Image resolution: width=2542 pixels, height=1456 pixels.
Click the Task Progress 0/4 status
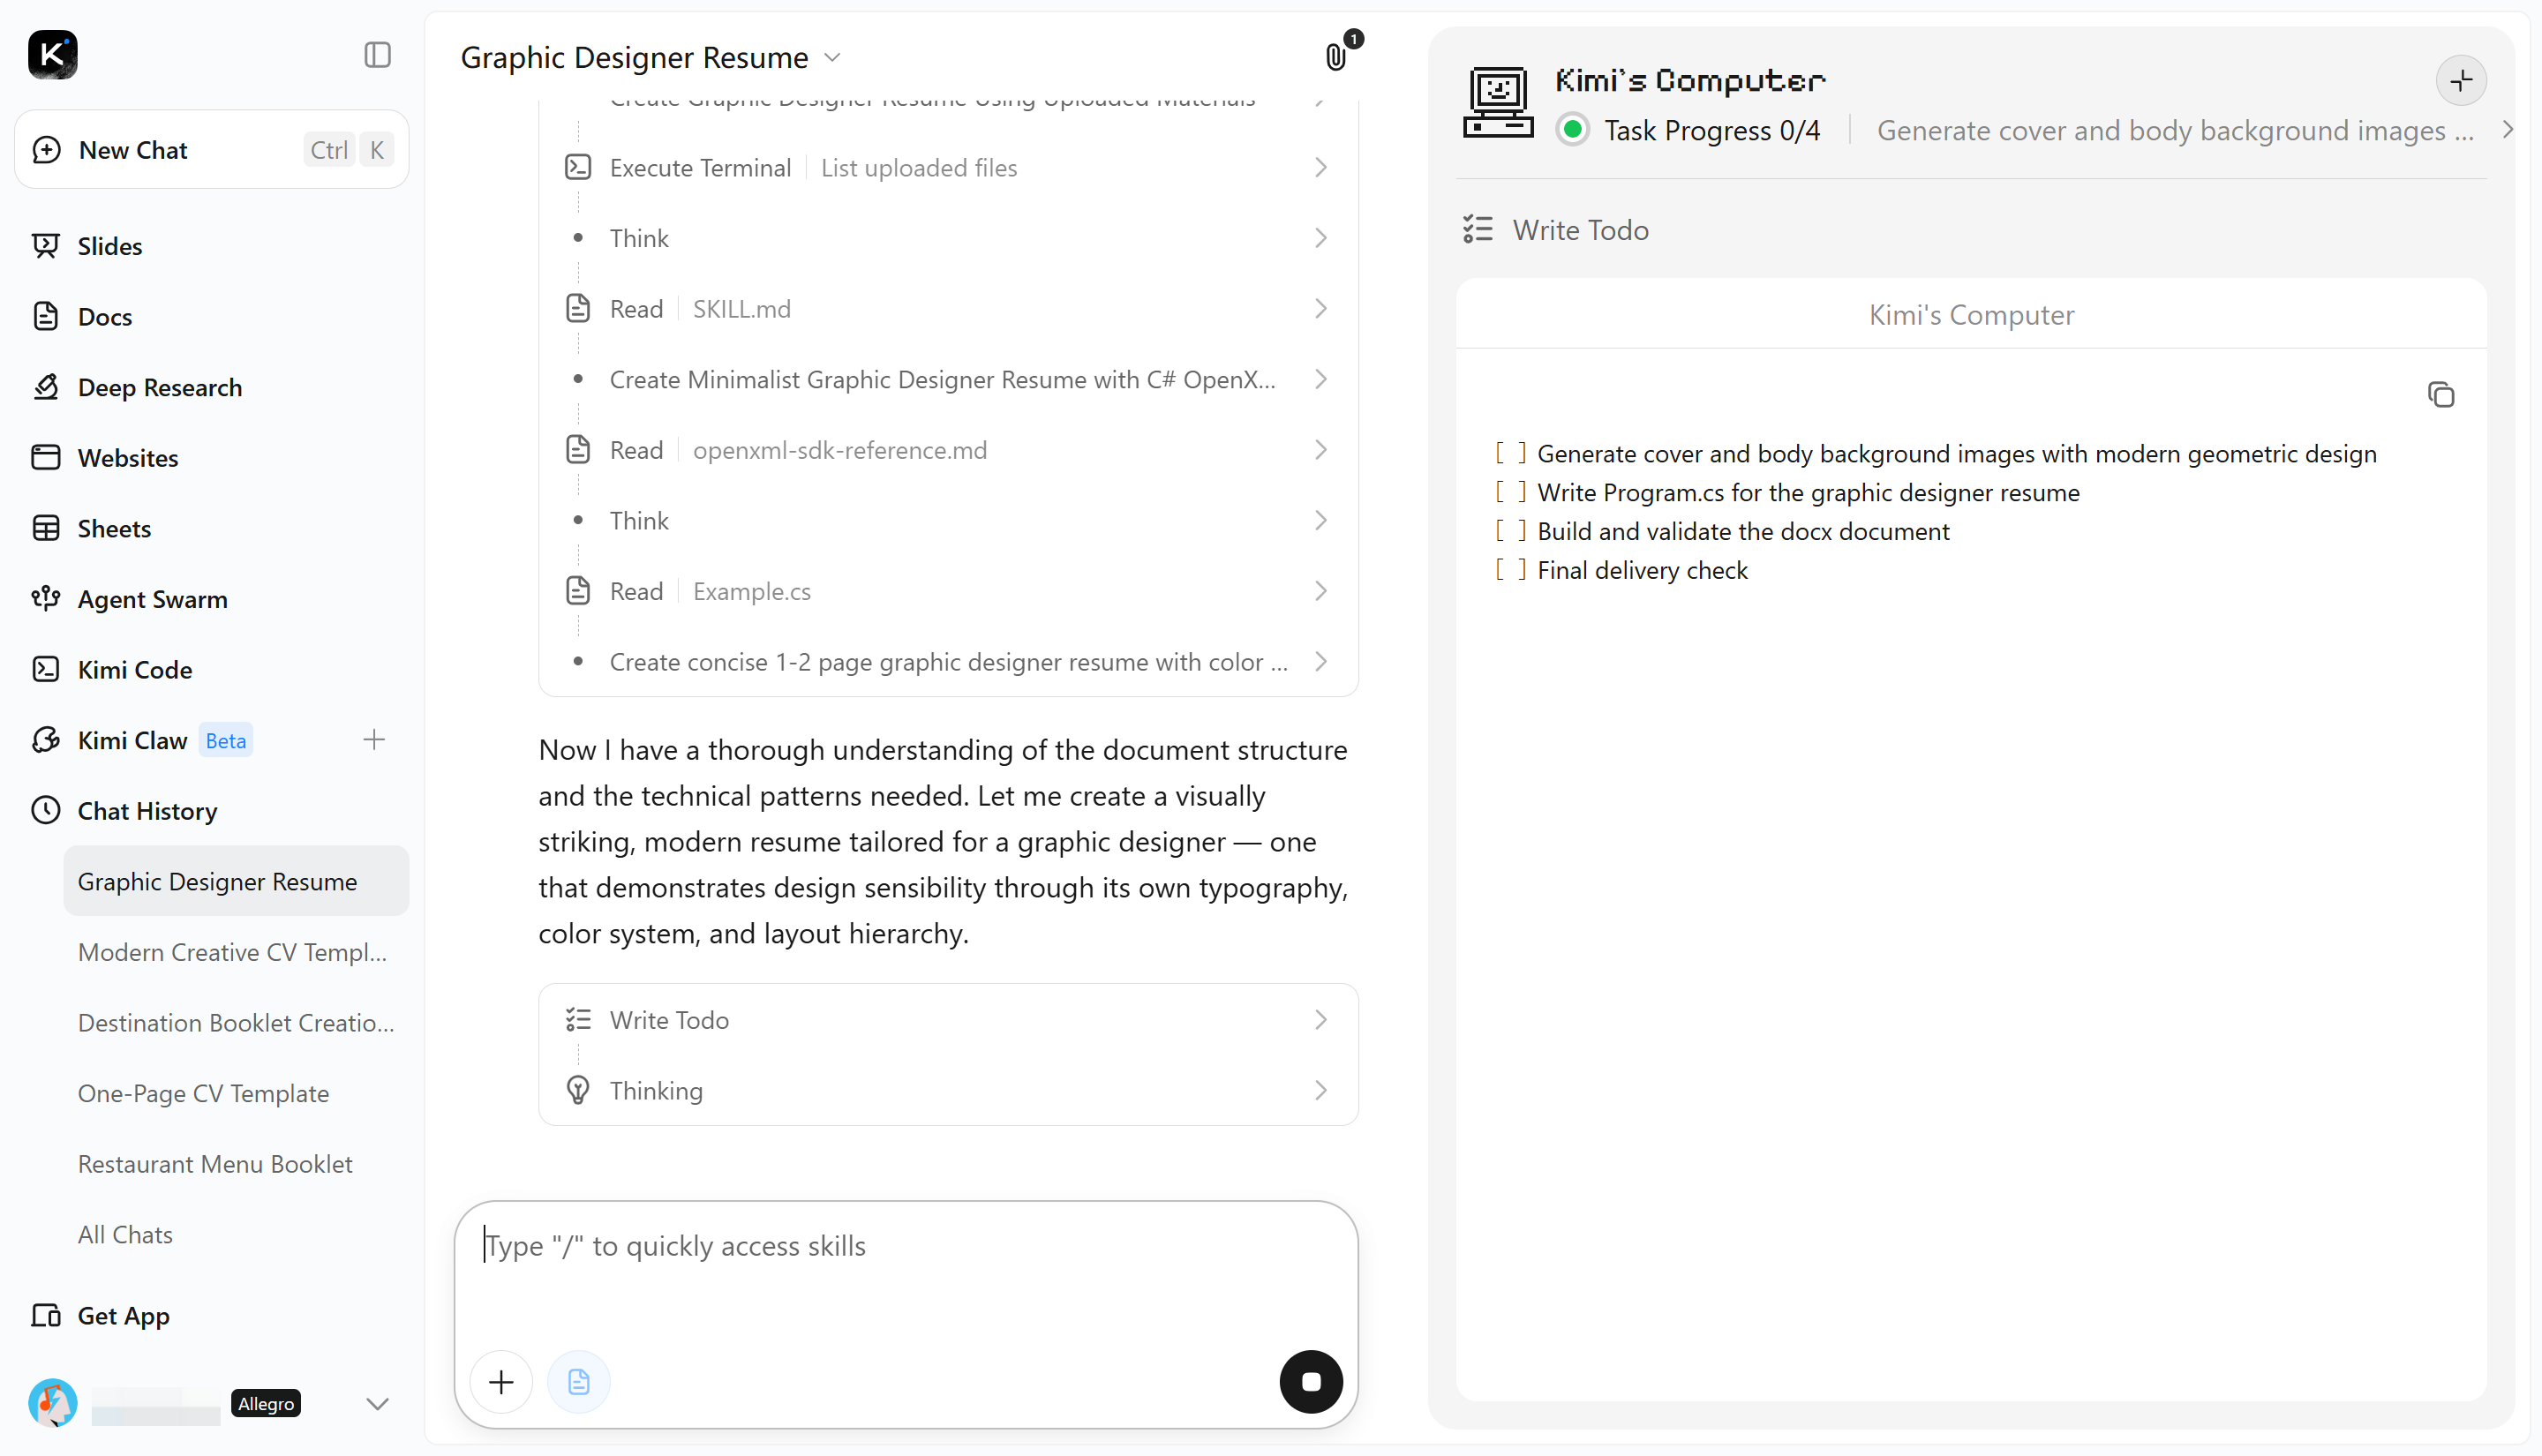click(x=1712, y=130)
